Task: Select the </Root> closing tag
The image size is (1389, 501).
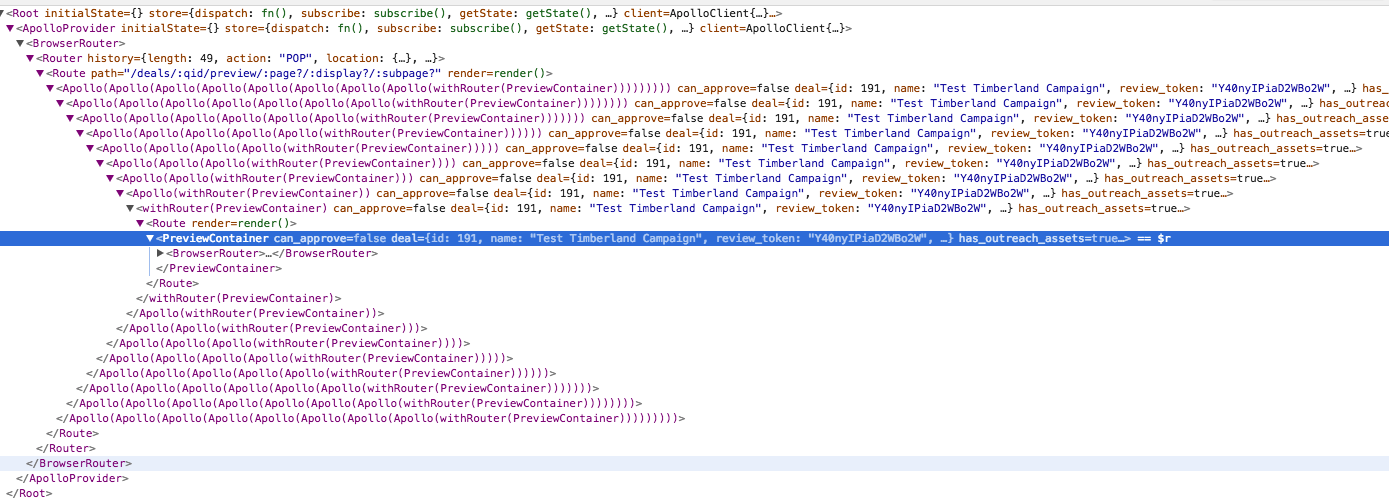Action: pos(28,493)
